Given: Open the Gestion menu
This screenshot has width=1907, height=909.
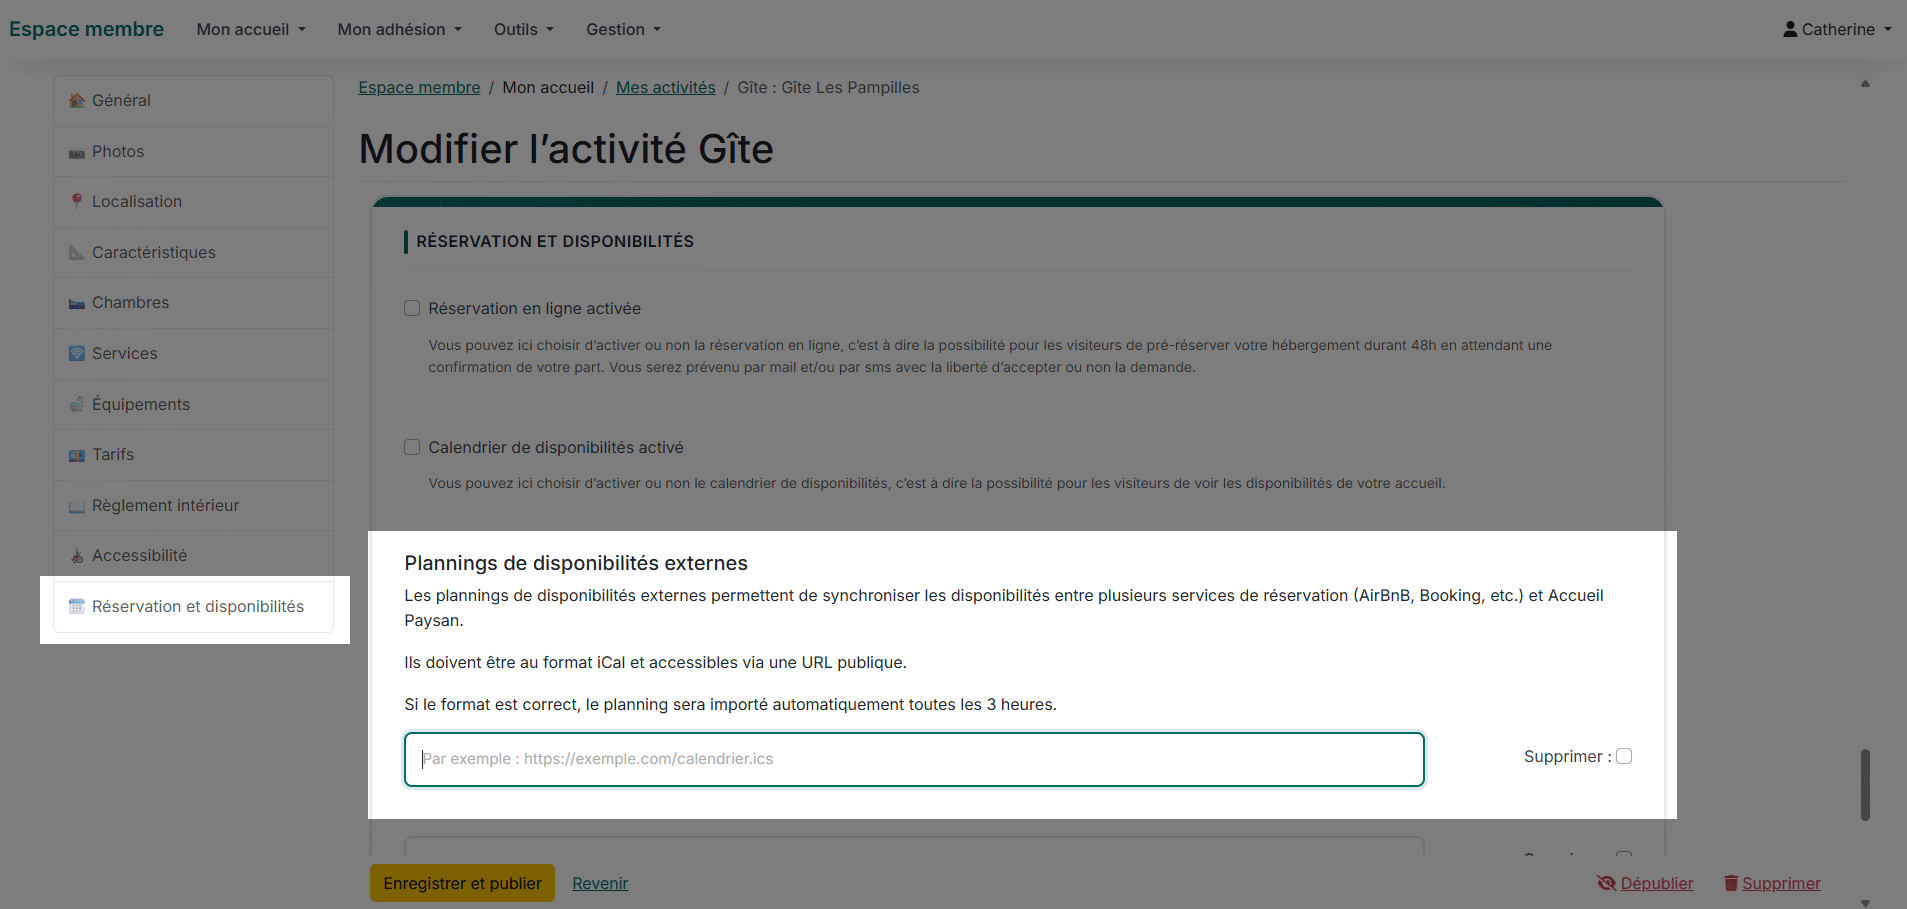Looking at the screenshot, I should (623, 29).
